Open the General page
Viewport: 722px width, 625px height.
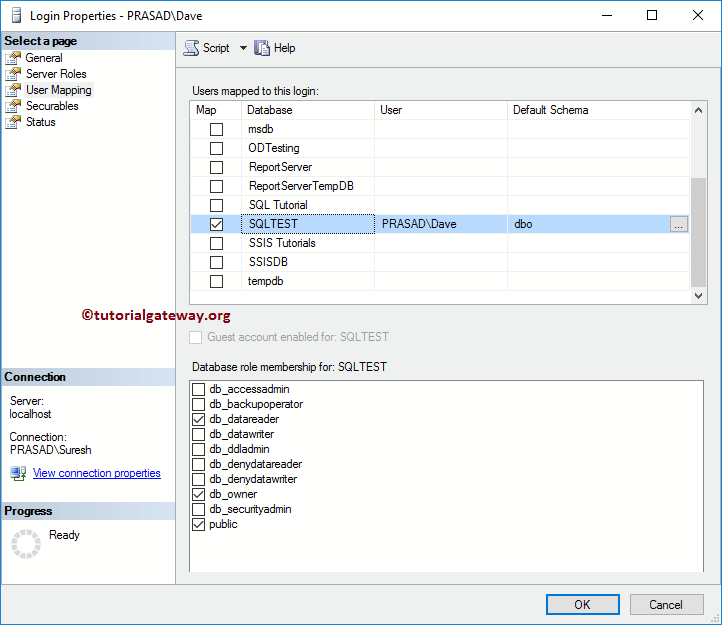tap(44, 58)
